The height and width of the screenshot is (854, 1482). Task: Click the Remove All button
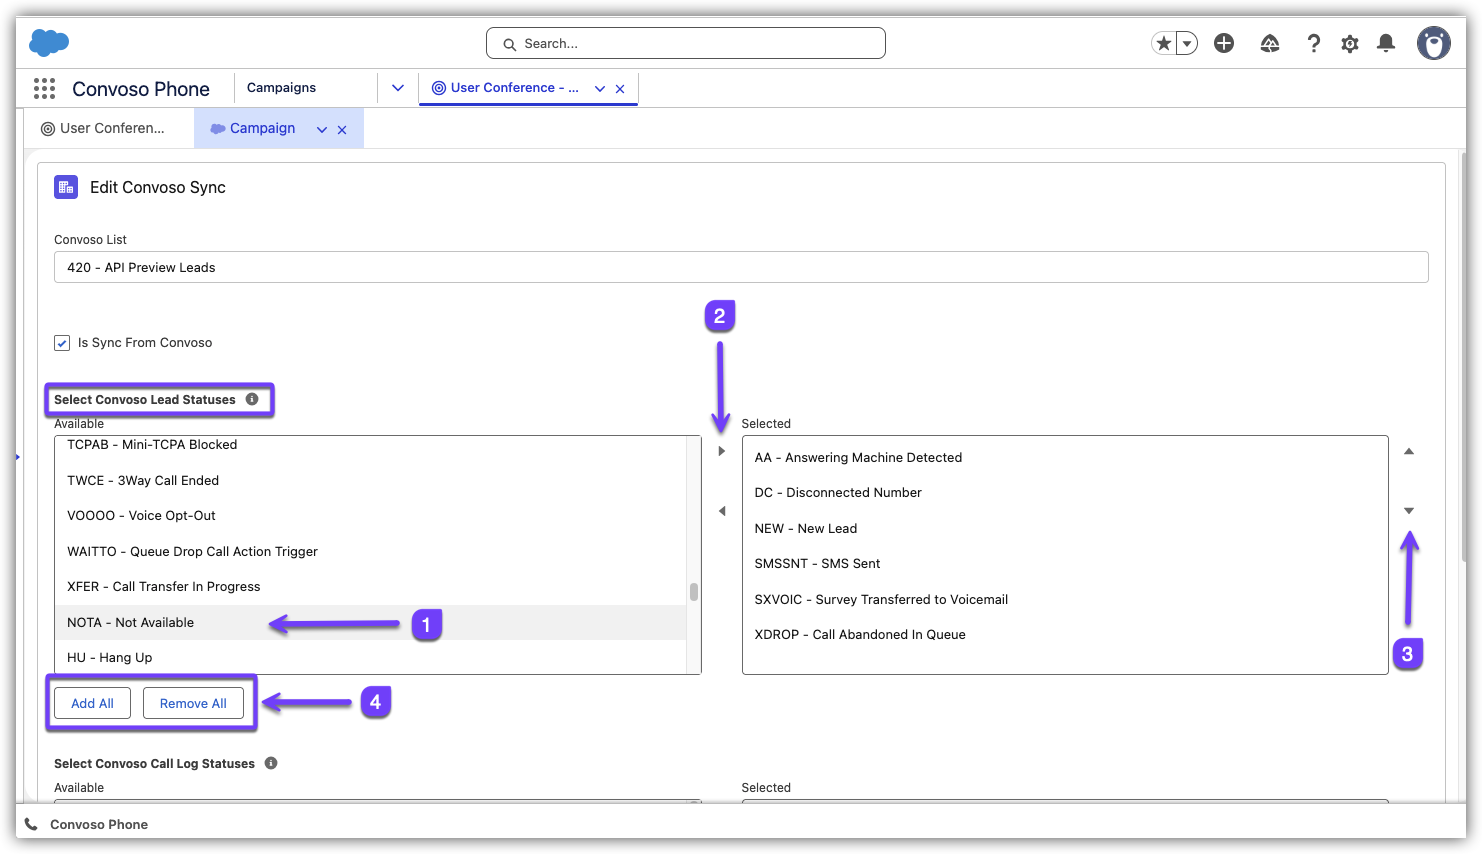pos(193,703)
